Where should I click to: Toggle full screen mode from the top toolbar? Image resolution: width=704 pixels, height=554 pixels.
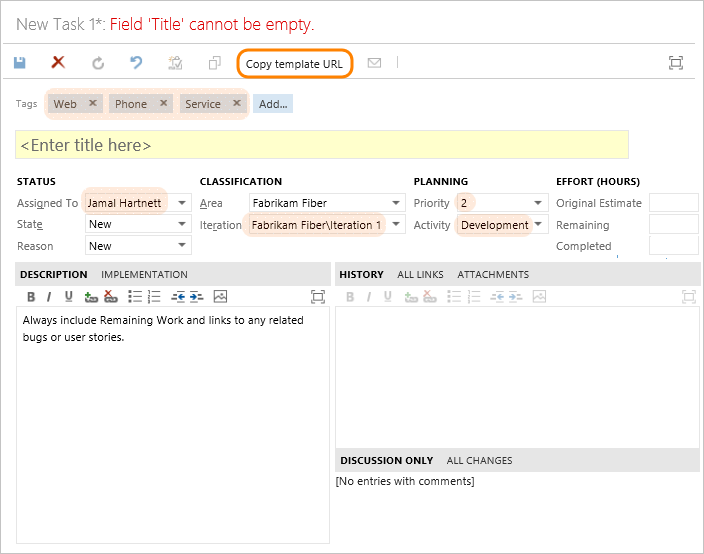676,63
